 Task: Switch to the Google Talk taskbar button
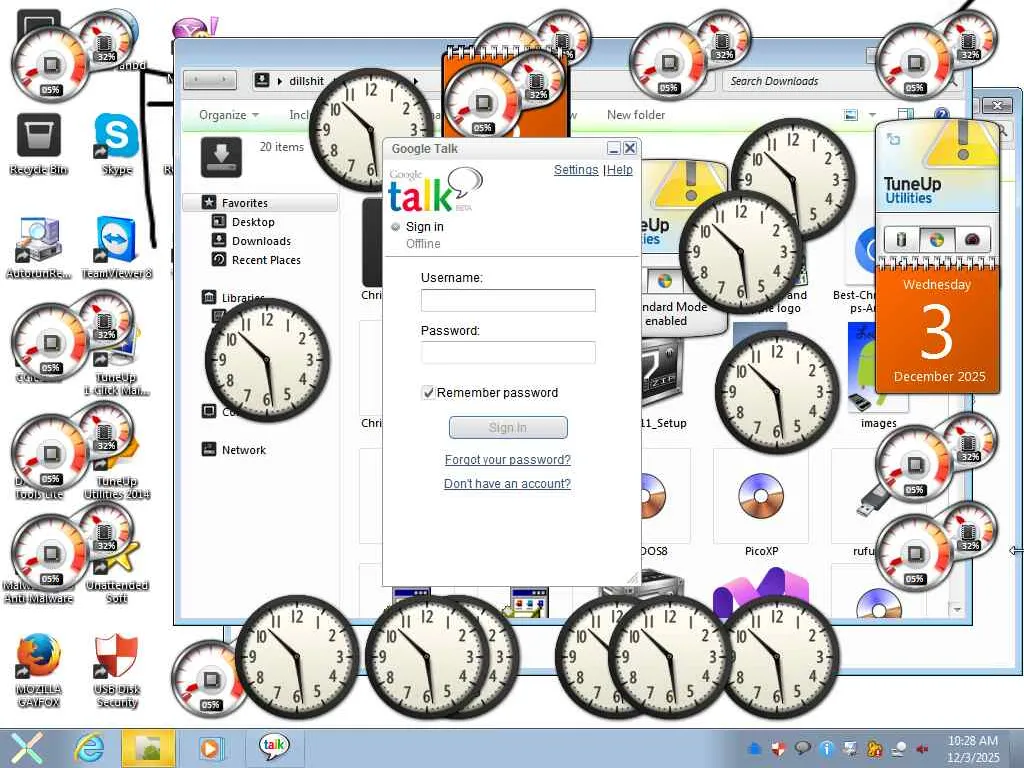coord(274,747)
